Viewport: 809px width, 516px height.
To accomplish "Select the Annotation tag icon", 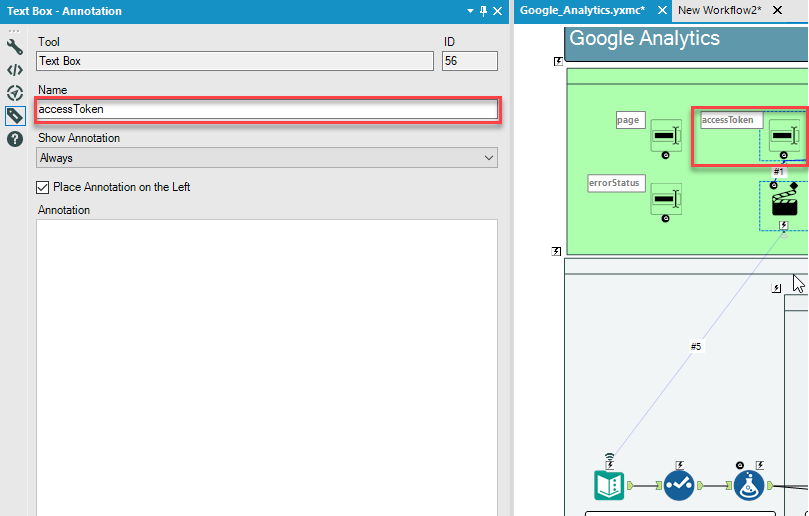I will [14, 116].
